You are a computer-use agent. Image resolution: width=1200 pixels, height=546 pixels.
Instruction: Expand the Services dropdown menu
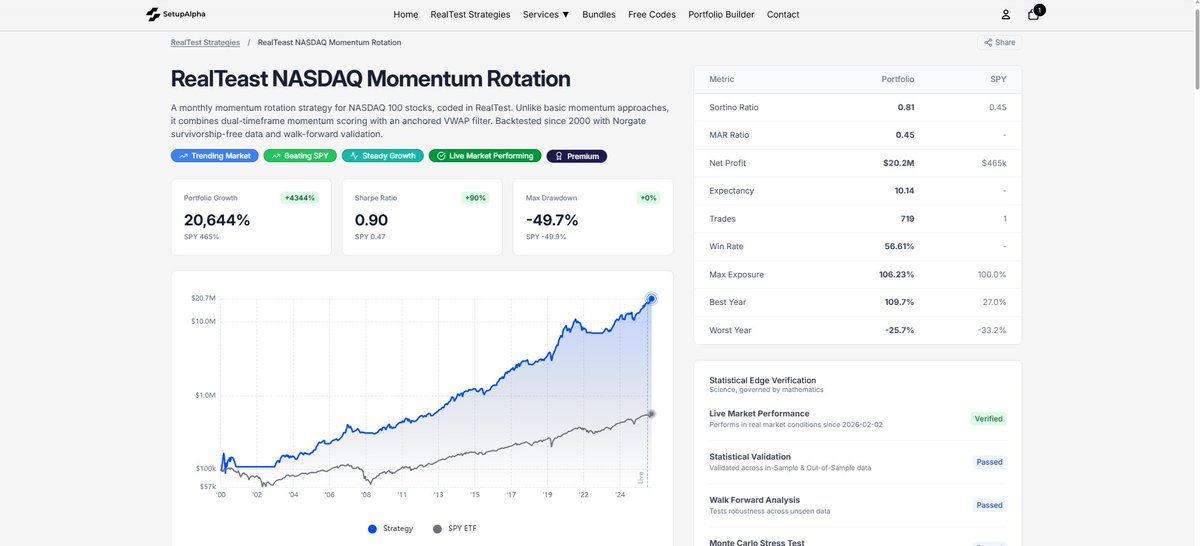[546, 14]
